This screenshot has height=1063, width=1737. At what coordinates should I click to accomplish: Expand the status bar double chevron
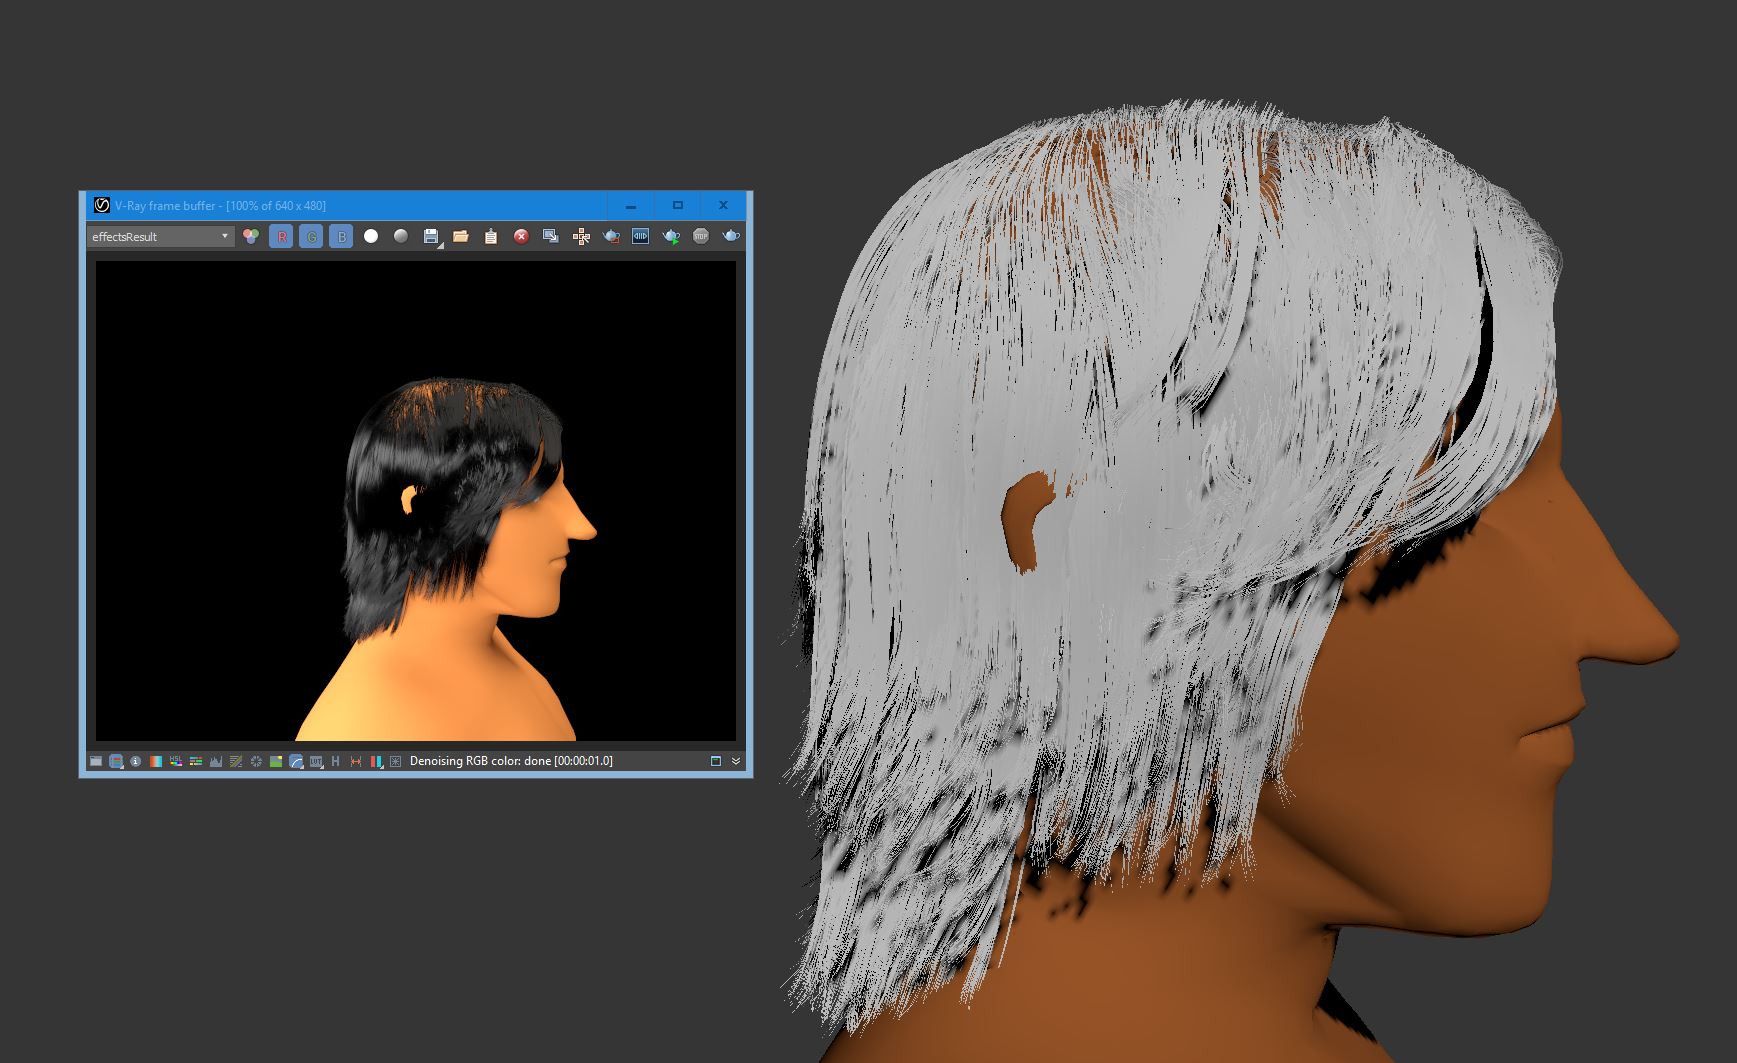[x=736, y=761]
